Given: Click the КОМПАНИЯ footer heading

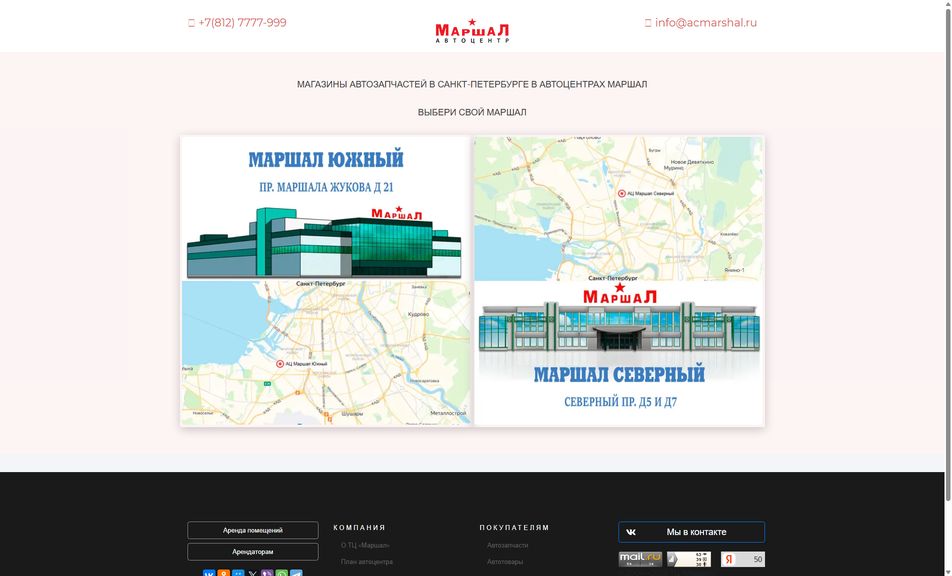Looking at the screenshot, I should click(359, 527).
